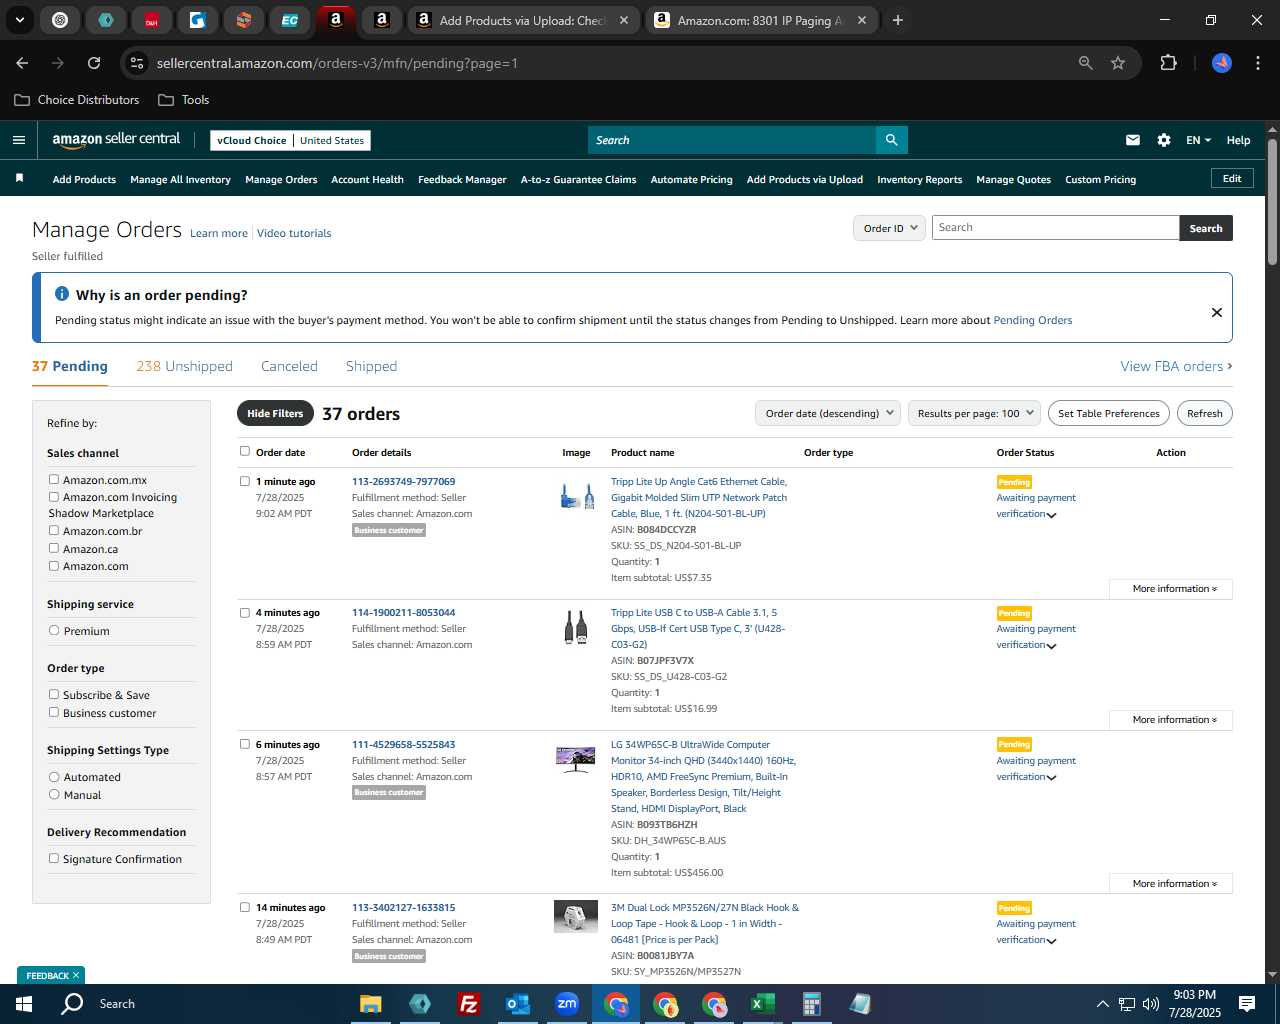The height and width of the screenshot is (1024, 1280).
Task: Go back in the browser
Action: [x=22, y=63]
